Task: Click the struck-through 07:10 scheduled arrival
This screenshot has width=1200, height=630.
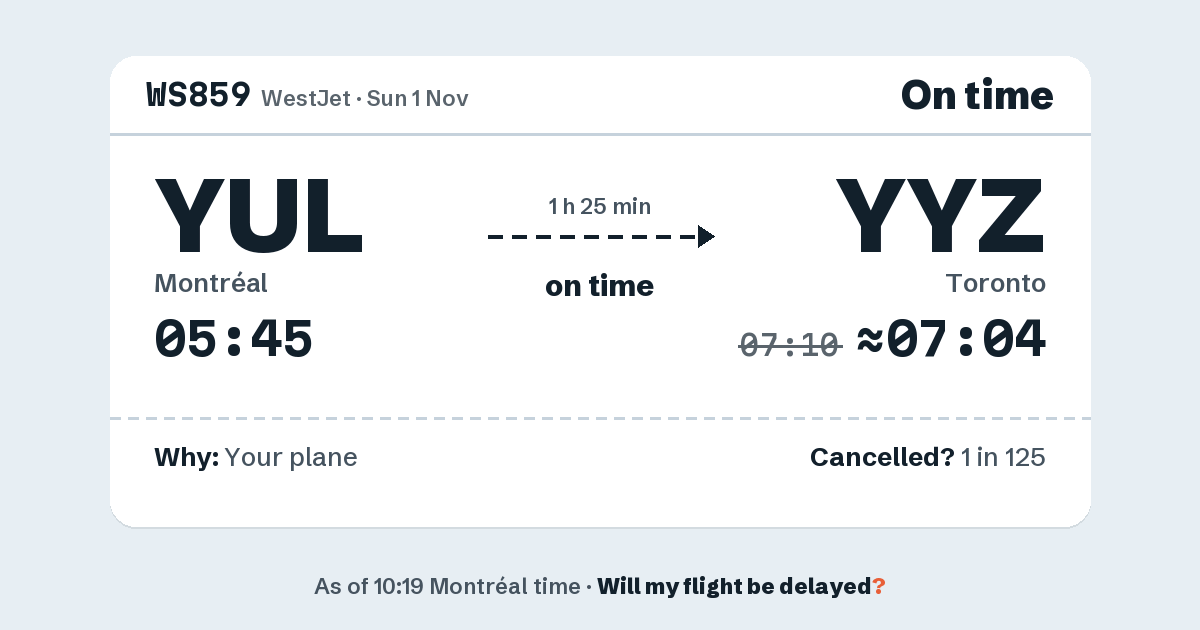Action: (790, 345)
